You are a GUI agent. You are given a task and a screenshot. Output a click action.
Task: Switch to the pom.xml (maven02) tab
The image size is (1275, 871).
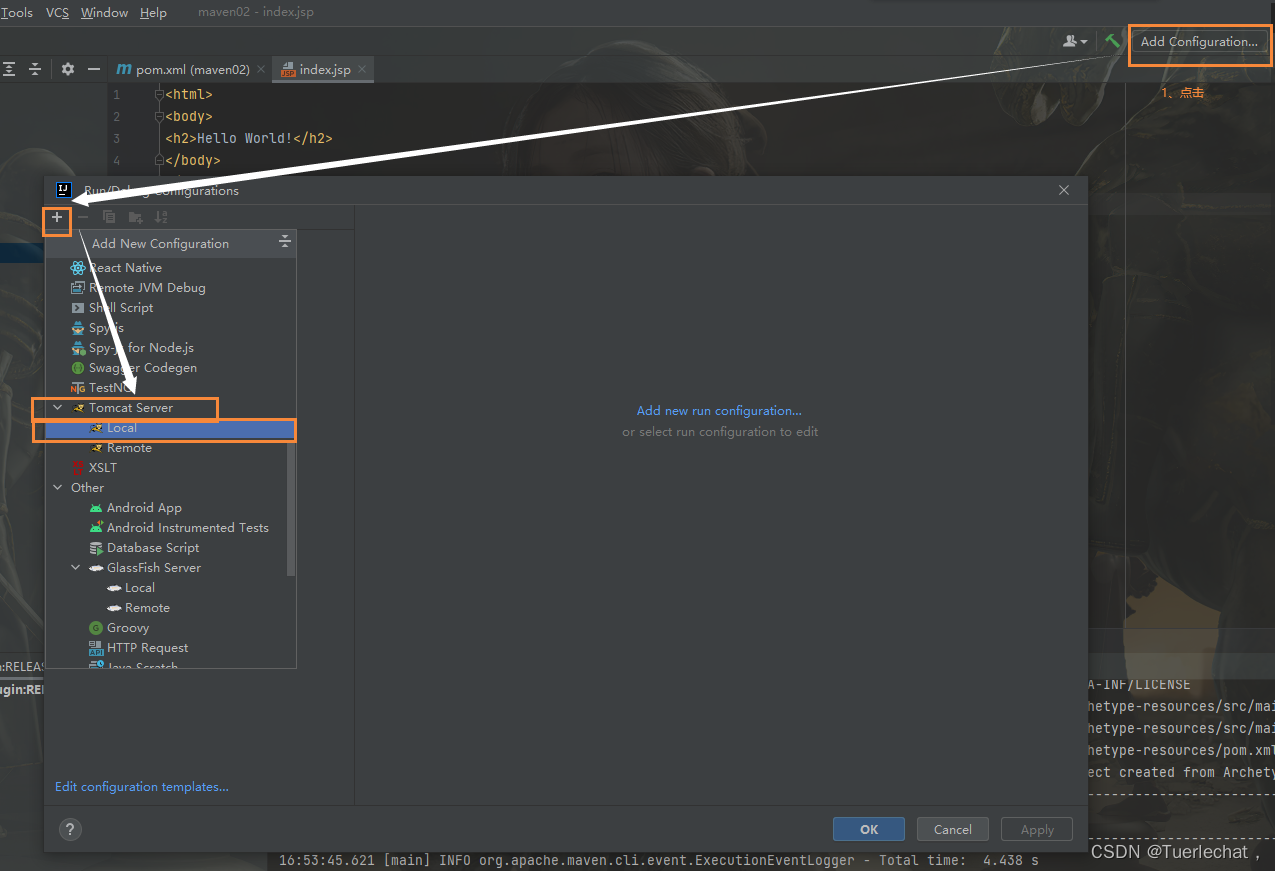click(x=190, y=69)
